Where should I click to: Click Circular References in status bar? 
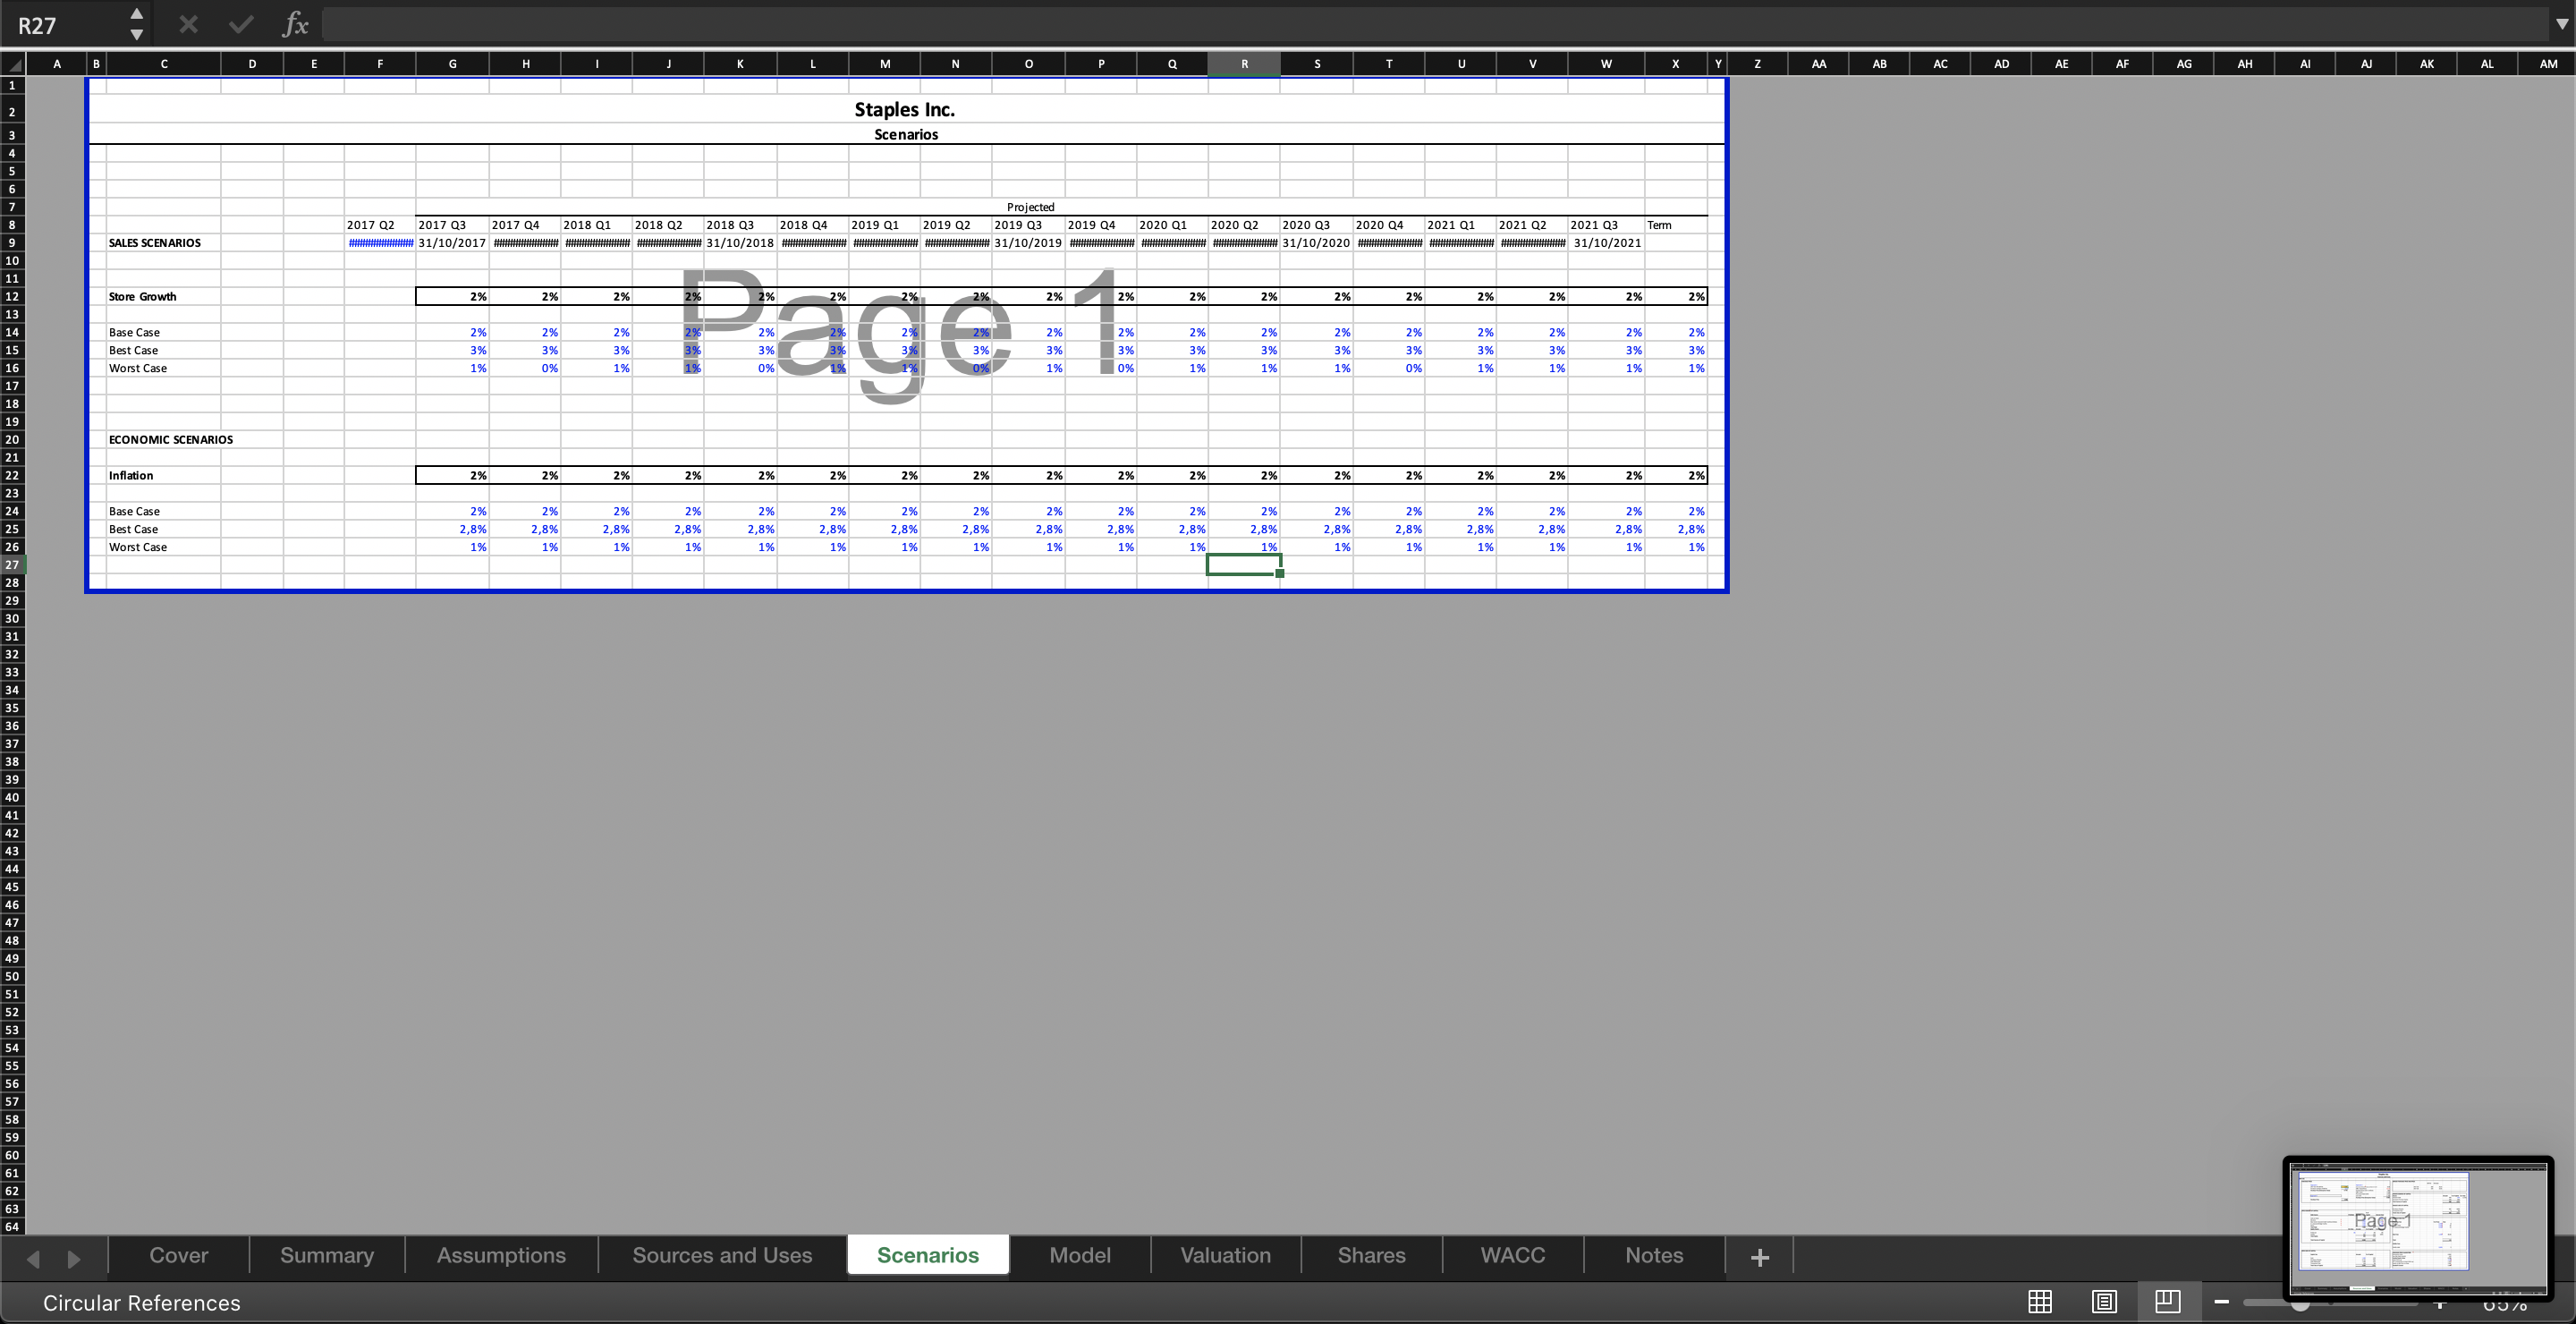point(142,1303)
